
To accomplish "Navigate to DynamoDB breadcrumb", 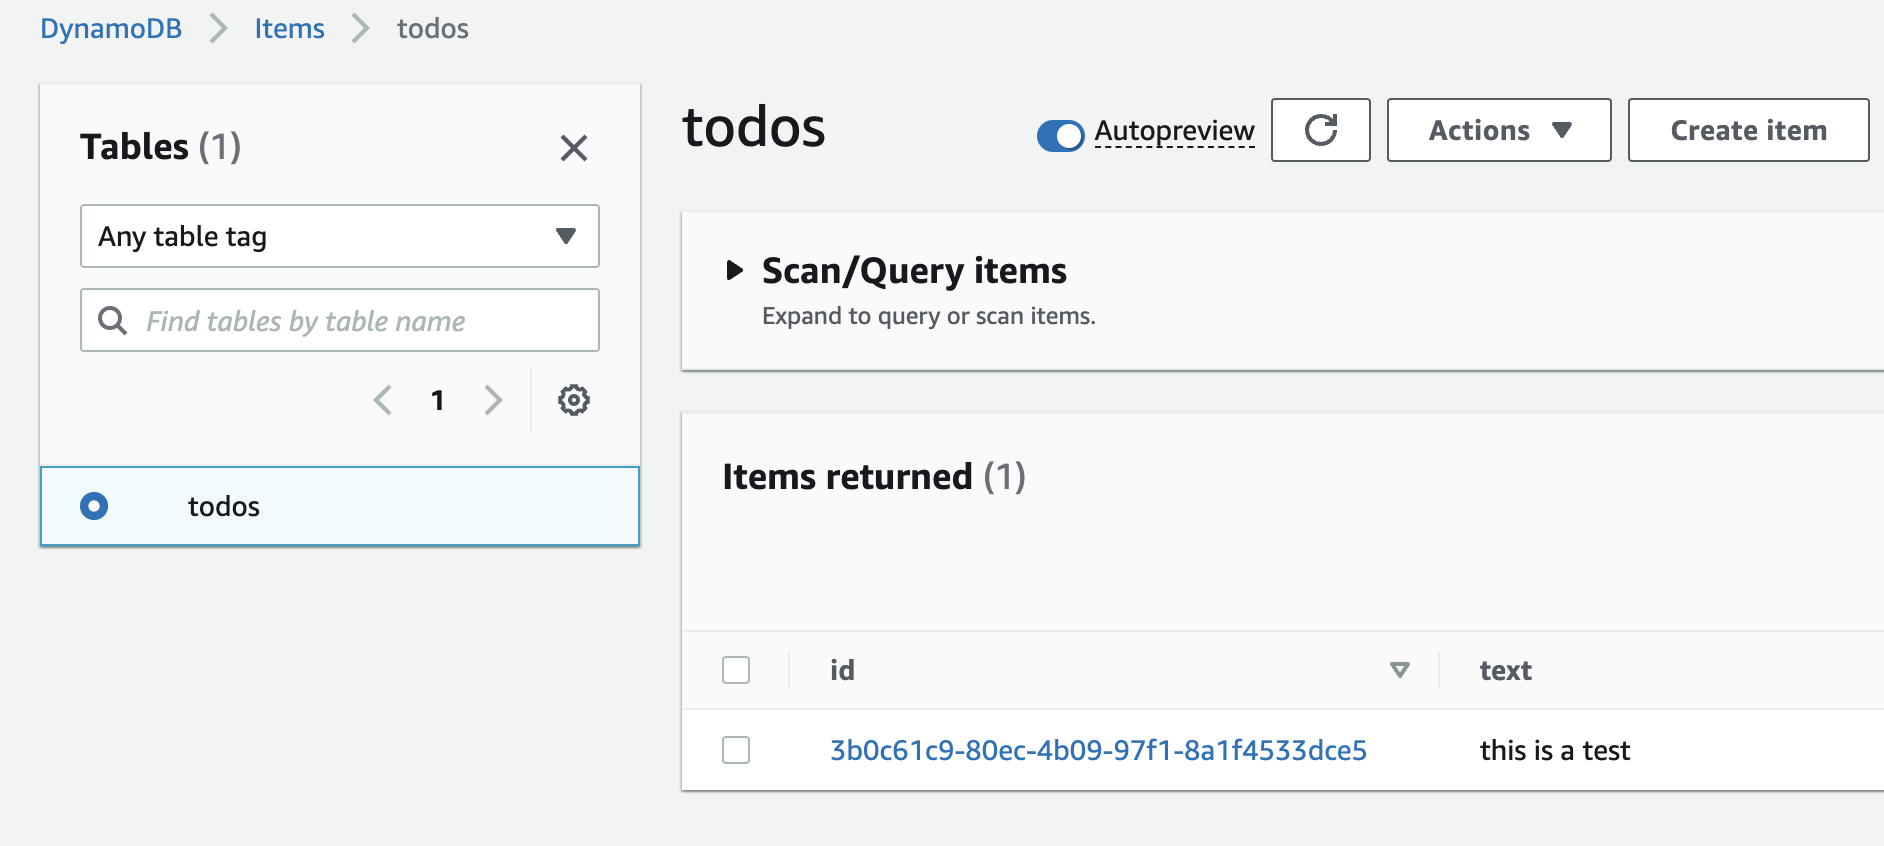I will click(111, 29).
